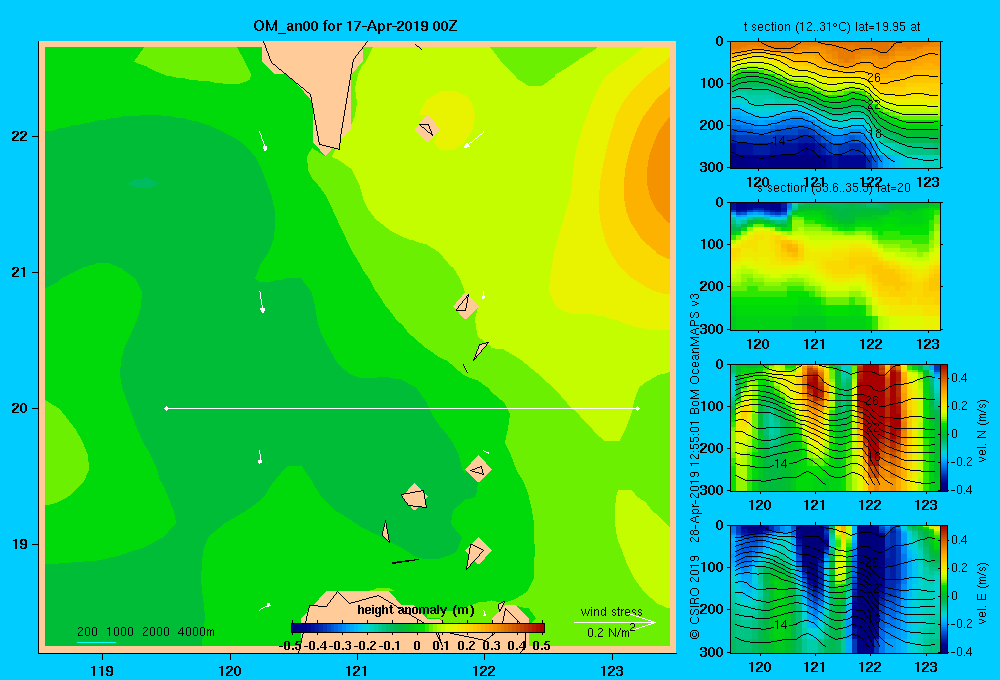Image resolution: width=1000 pixels, height=680 pixels.
Task: Click the '14' isotherm label in temperature section
Action: (x=779, y=141)
